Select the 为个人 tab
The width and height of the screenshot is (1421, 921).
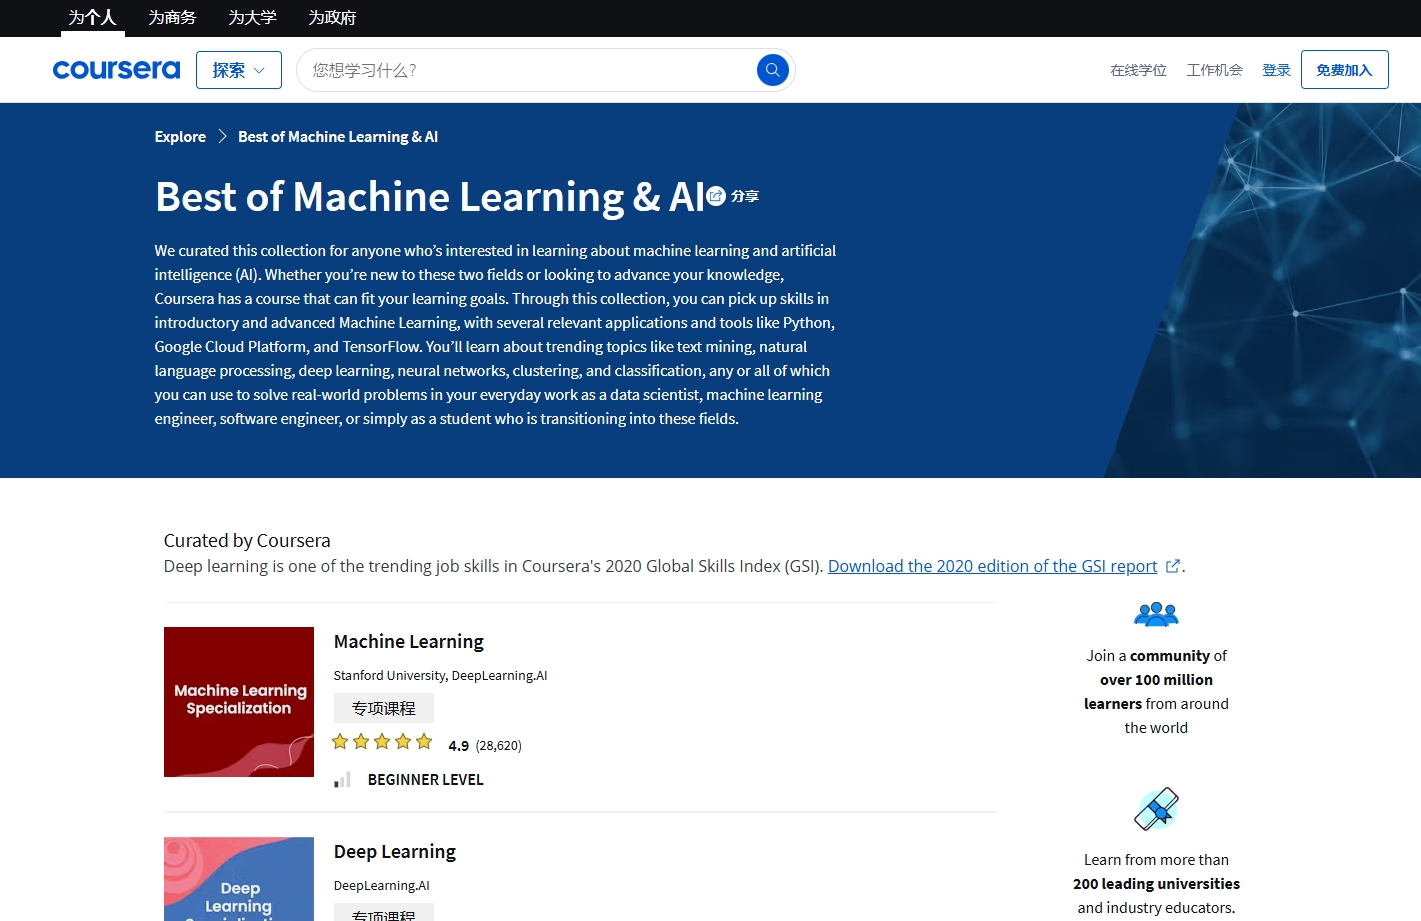click(92, 17)
